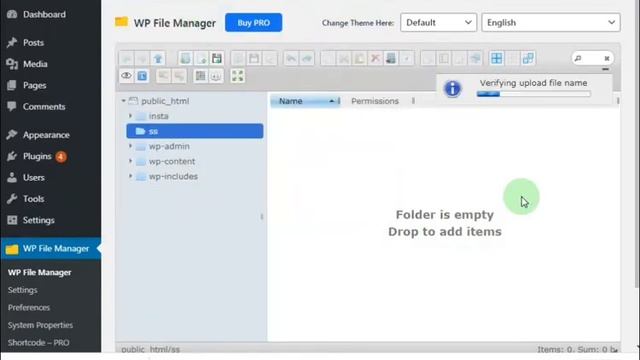Open the Users menu
Viewport: 640px width, 360px height.
point(51,178)
